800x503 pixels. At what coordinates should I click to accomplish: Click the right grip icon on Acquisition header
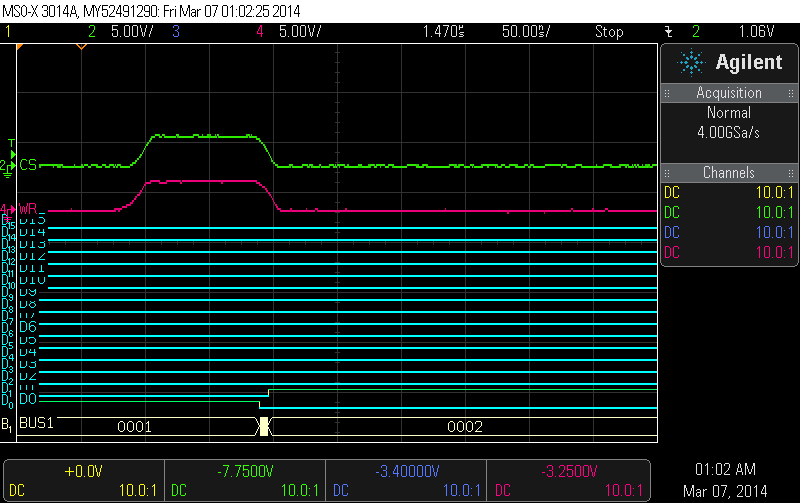[791, 93]
